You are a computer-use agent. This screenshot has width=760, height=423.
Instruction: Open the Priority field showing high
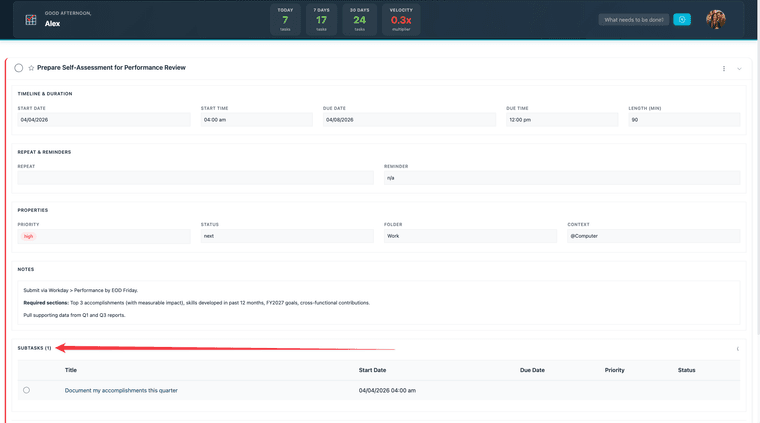click(104, 236)
